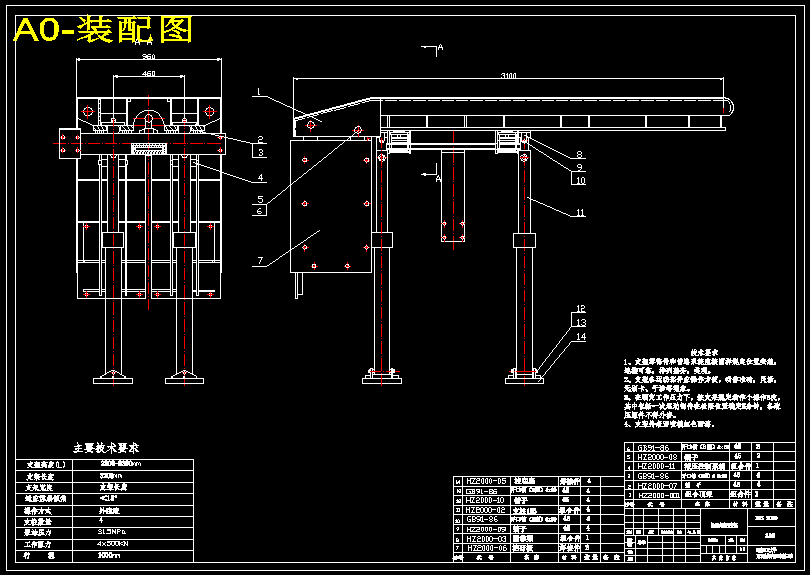This screenshot has height=575, width=810.
Task: Click the HZB000-02 parts list cell
Action: (486, 510)
